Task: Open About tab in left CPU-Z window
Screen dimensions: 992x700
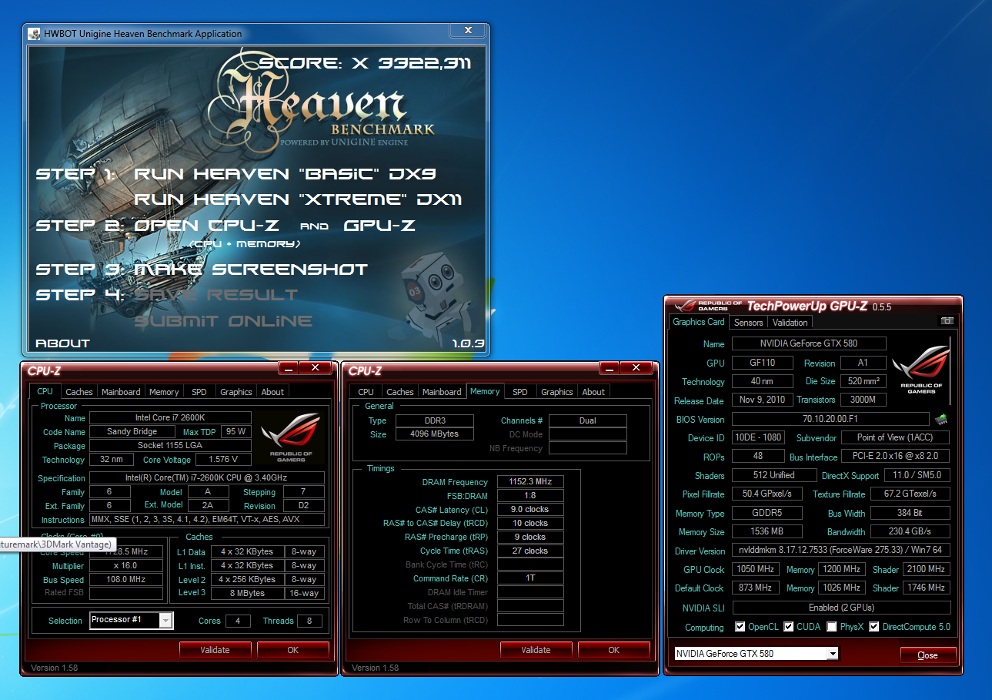Action: [x=273, y=392]
